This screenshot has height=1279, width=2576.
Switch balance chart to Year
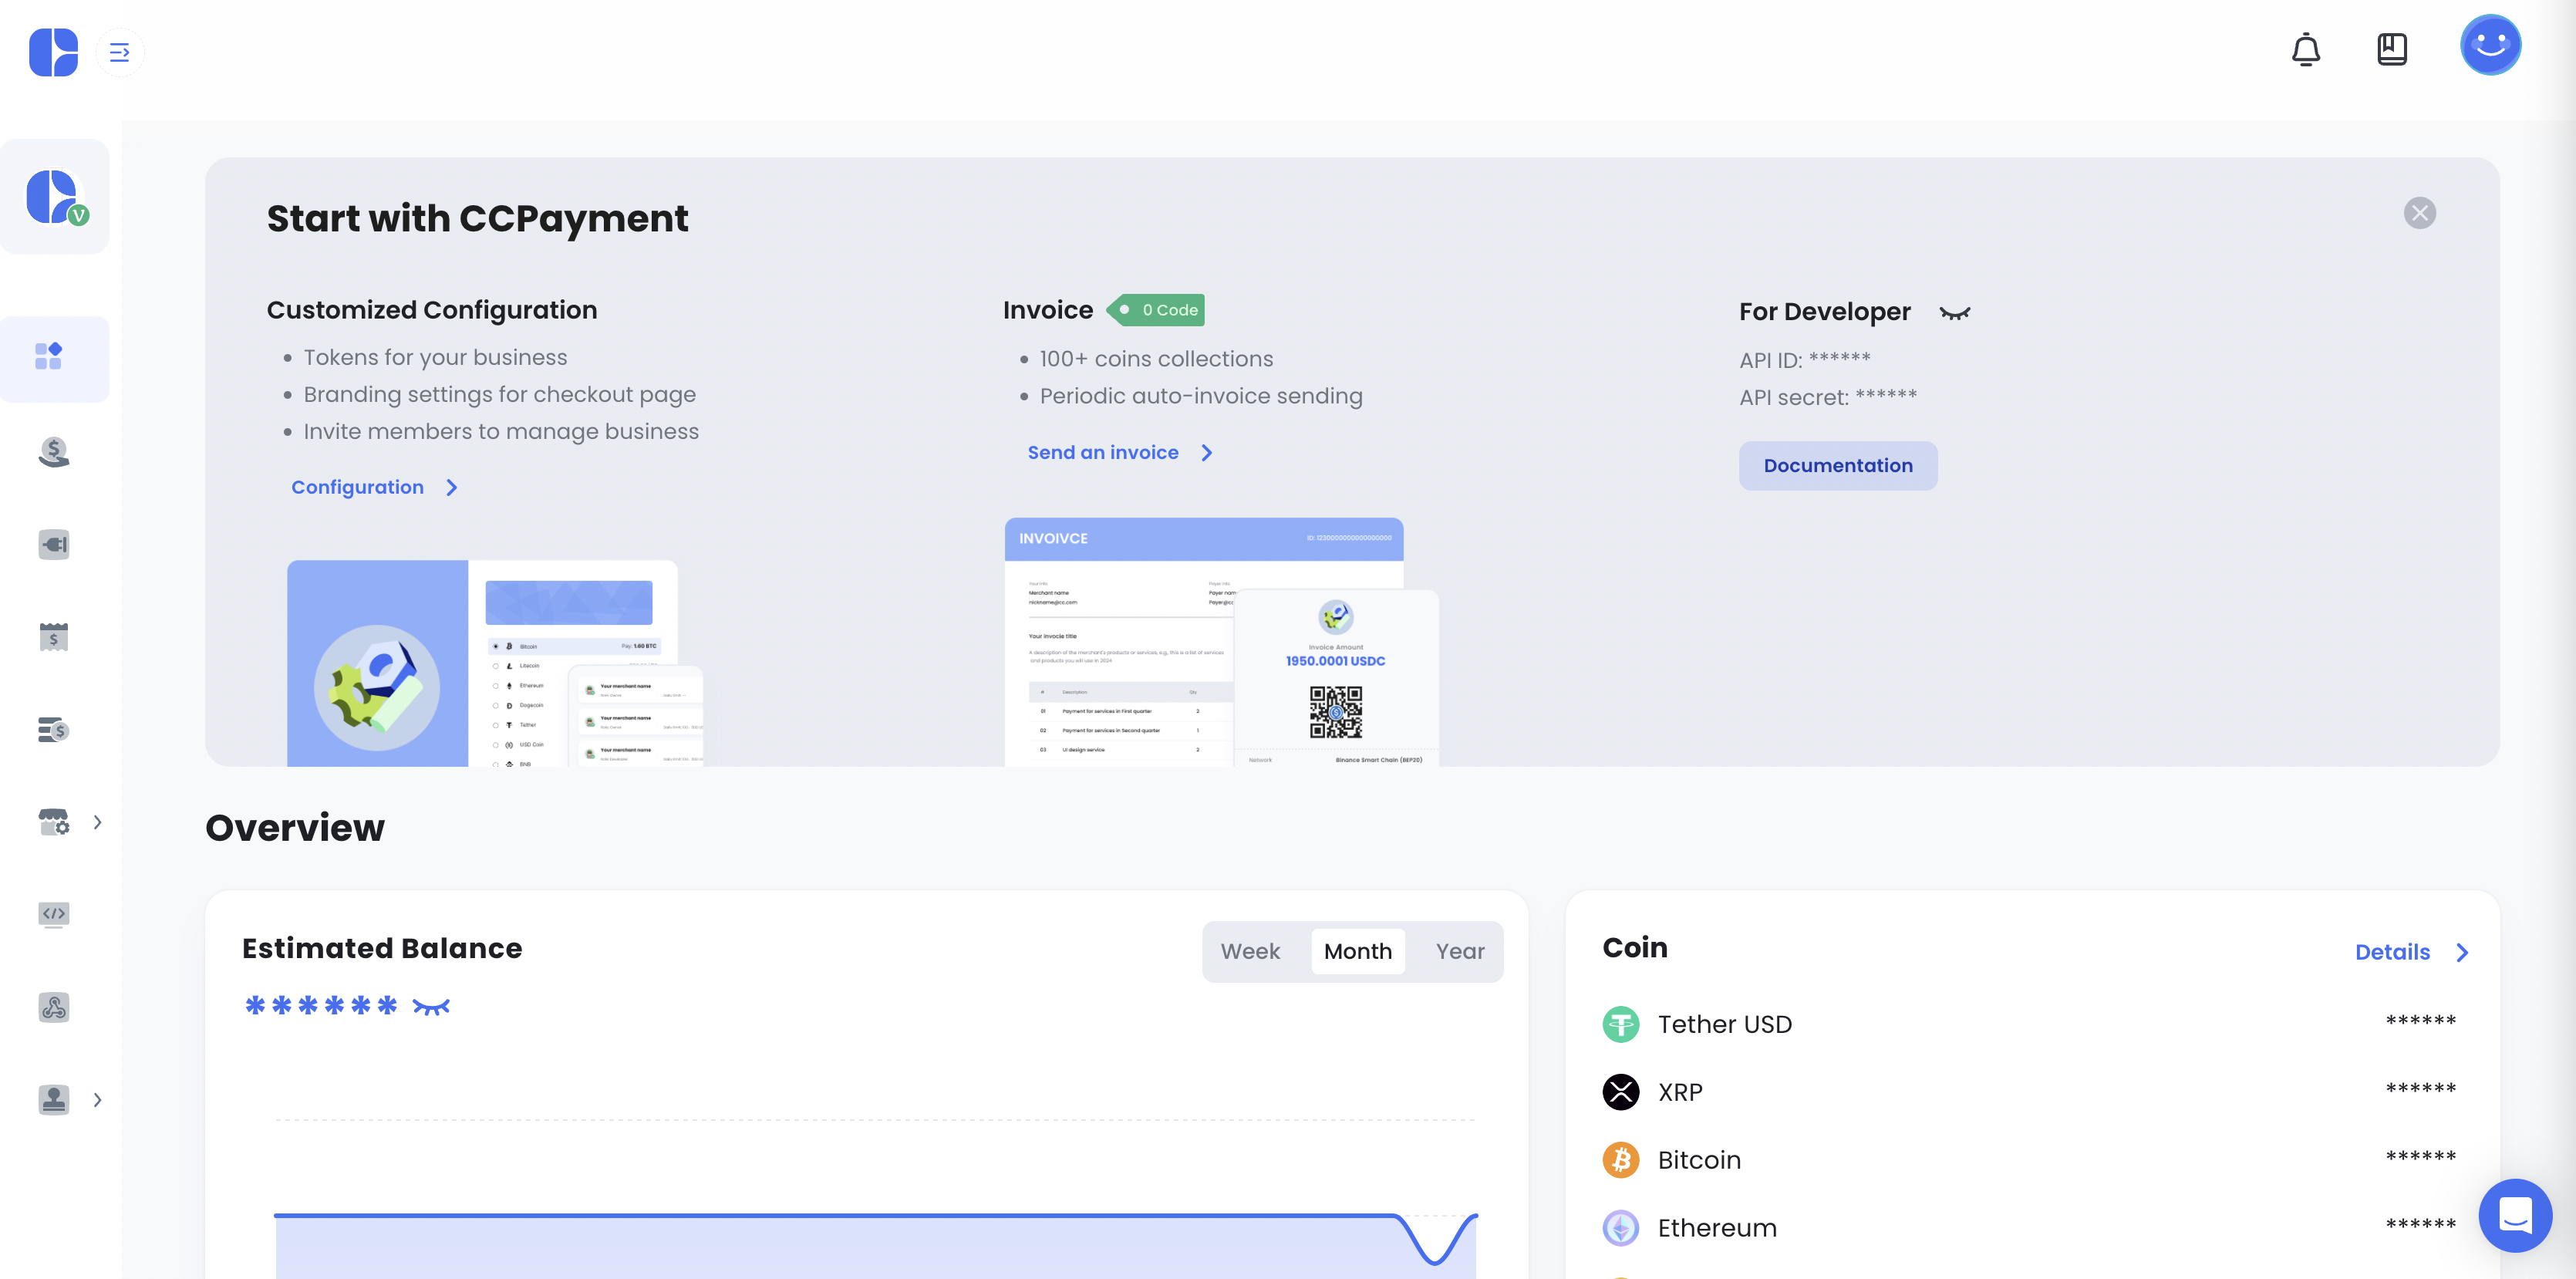pyautogui.click(x=1459, y=951)
